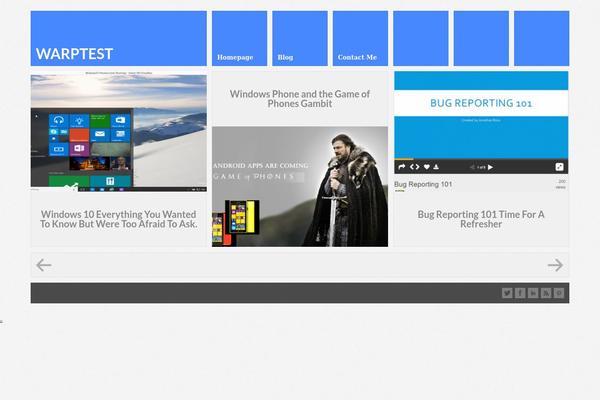
Task: Click the last circular footer social icon
Action: tap(559, 293)
